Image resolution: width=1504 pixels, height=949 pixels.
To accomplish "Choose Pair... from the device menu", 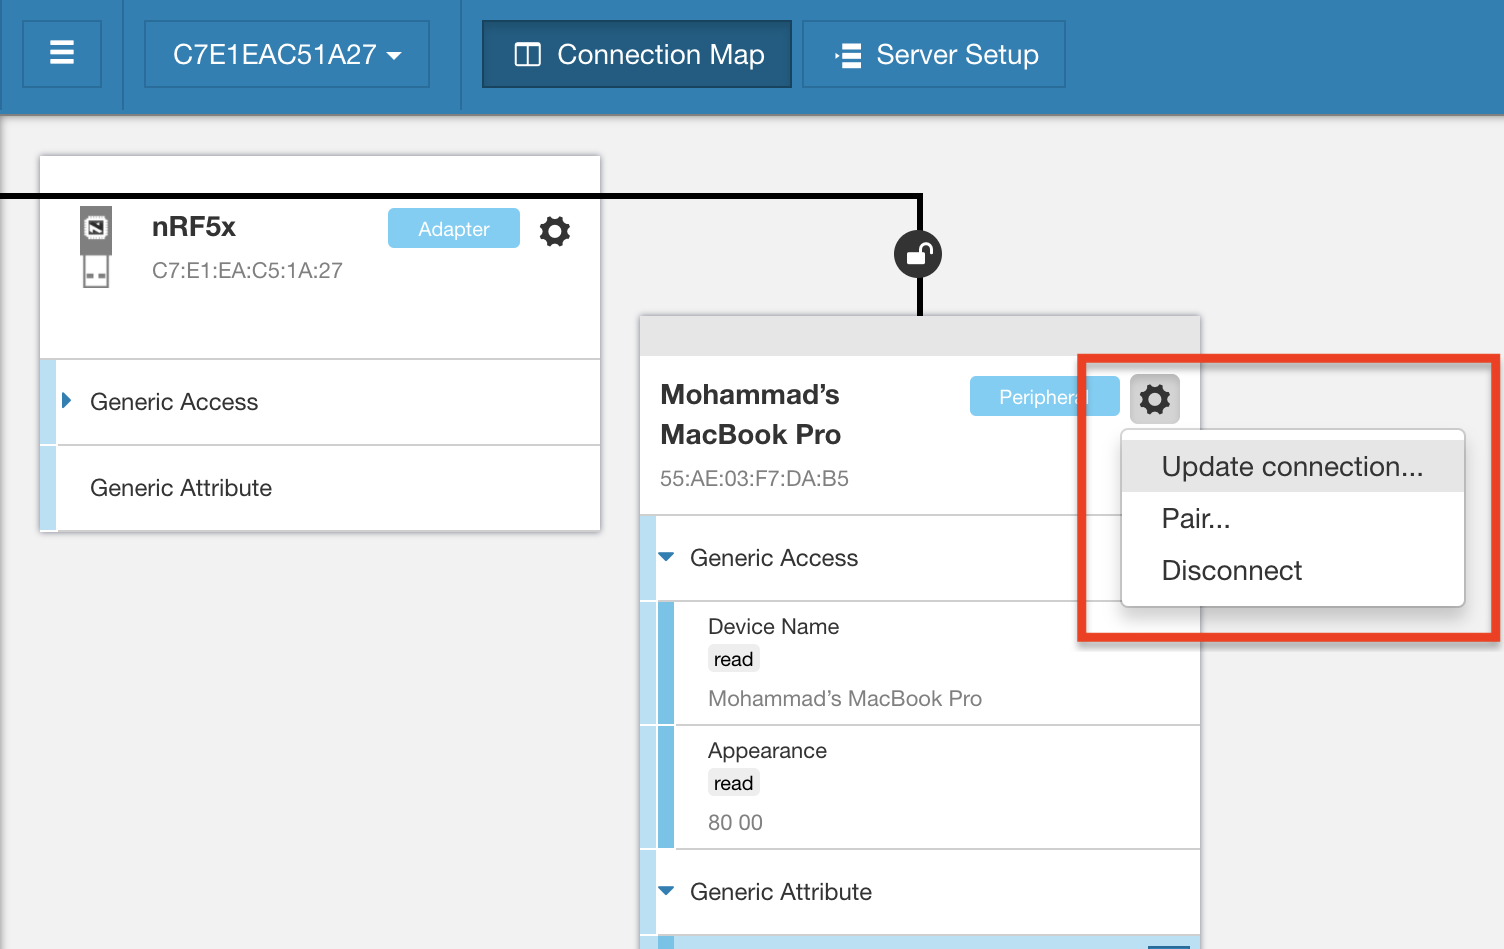I will pyautogui.click(x=1196, y=519).
